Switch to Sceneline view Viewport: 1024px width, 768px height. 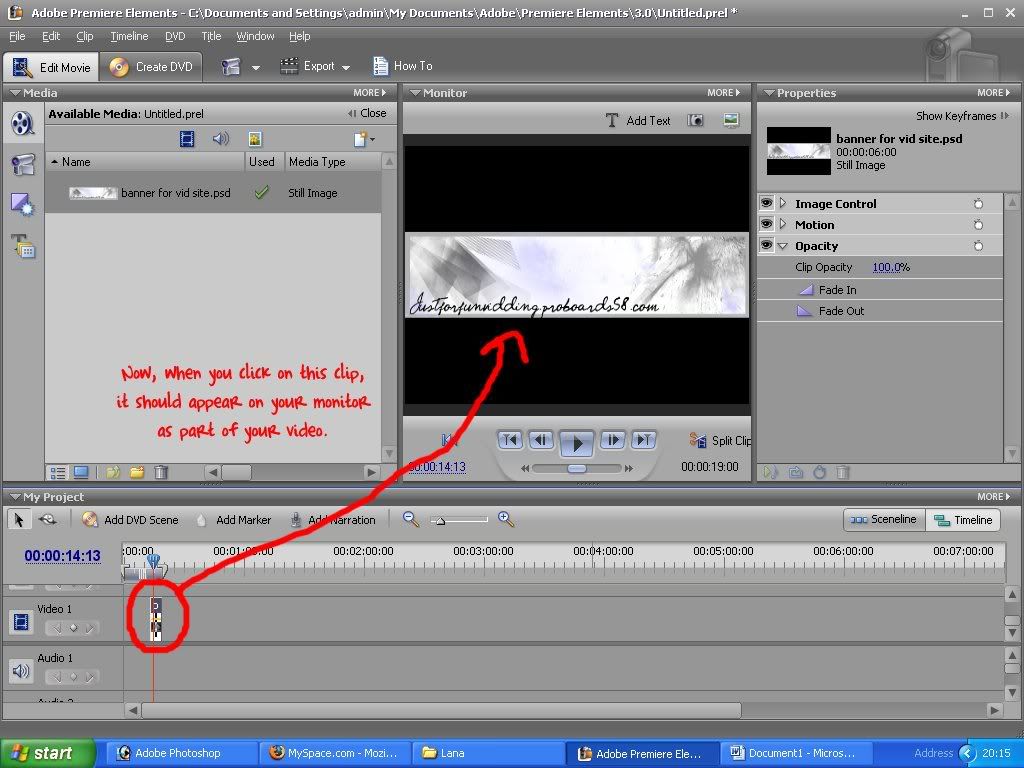[884, 519]
